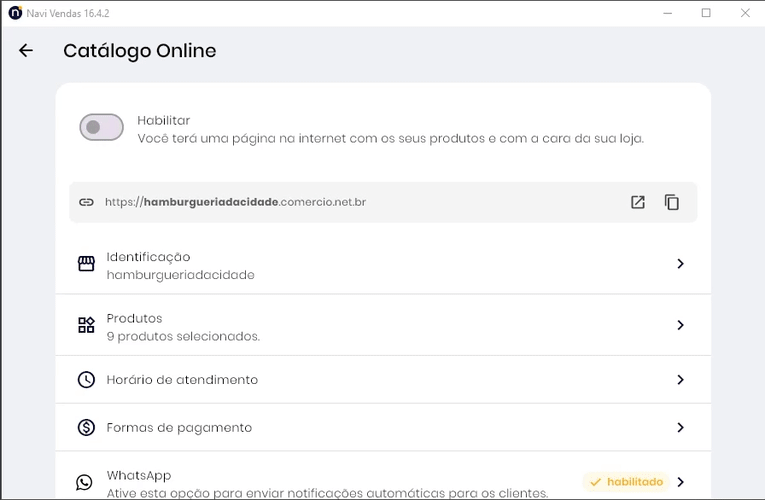765x500 pixels.
Task: Click the chain link icon
Action: click(x=86, y=202)
